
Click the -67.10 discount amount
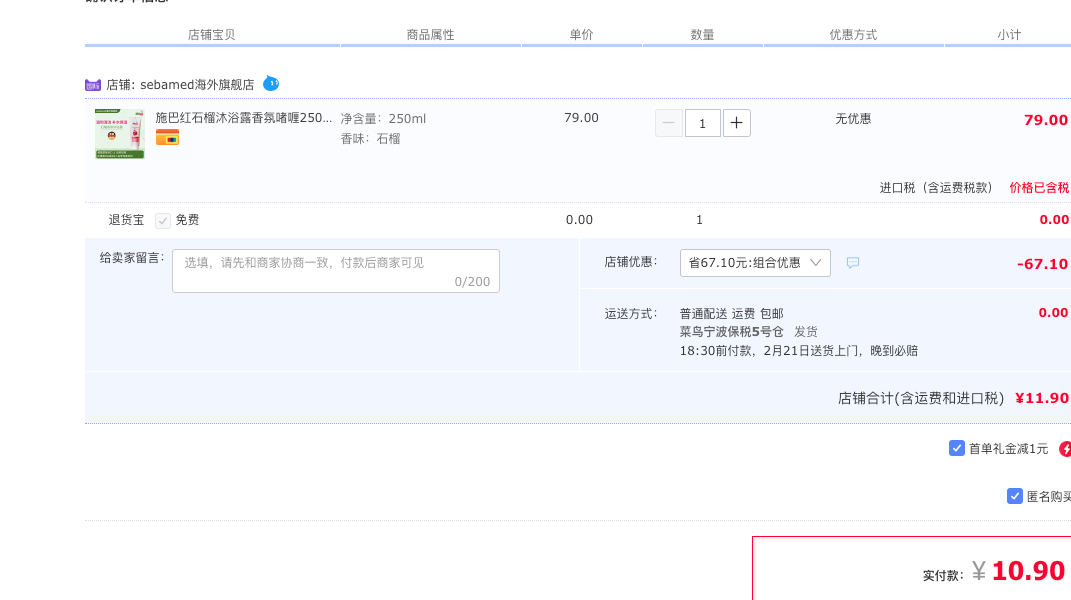(x=1042, y=264)
